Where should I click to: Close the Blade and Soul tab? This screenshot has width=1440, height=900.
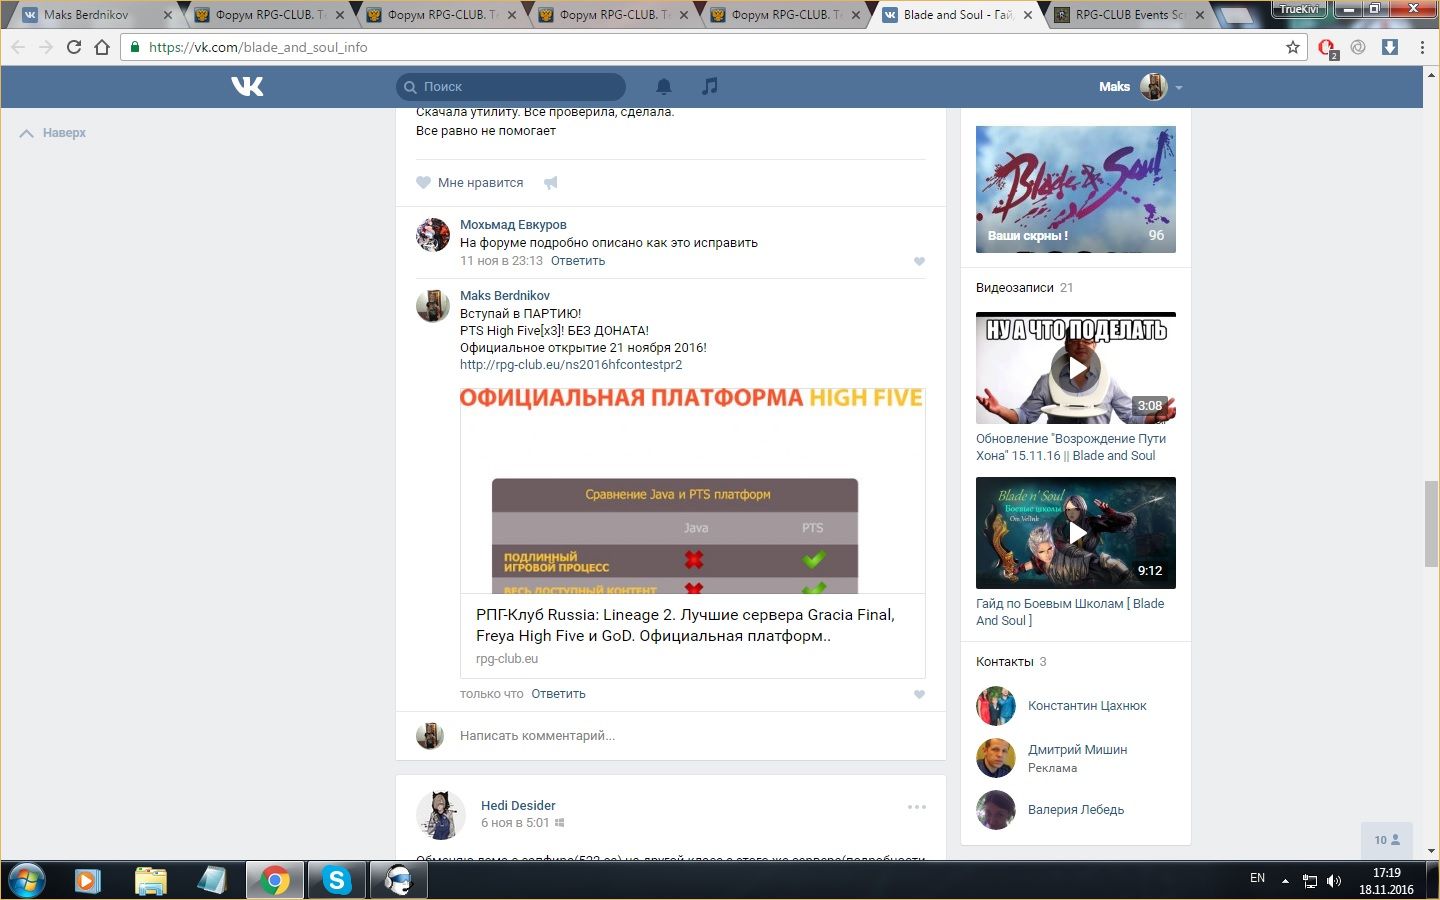point(1028,15)
